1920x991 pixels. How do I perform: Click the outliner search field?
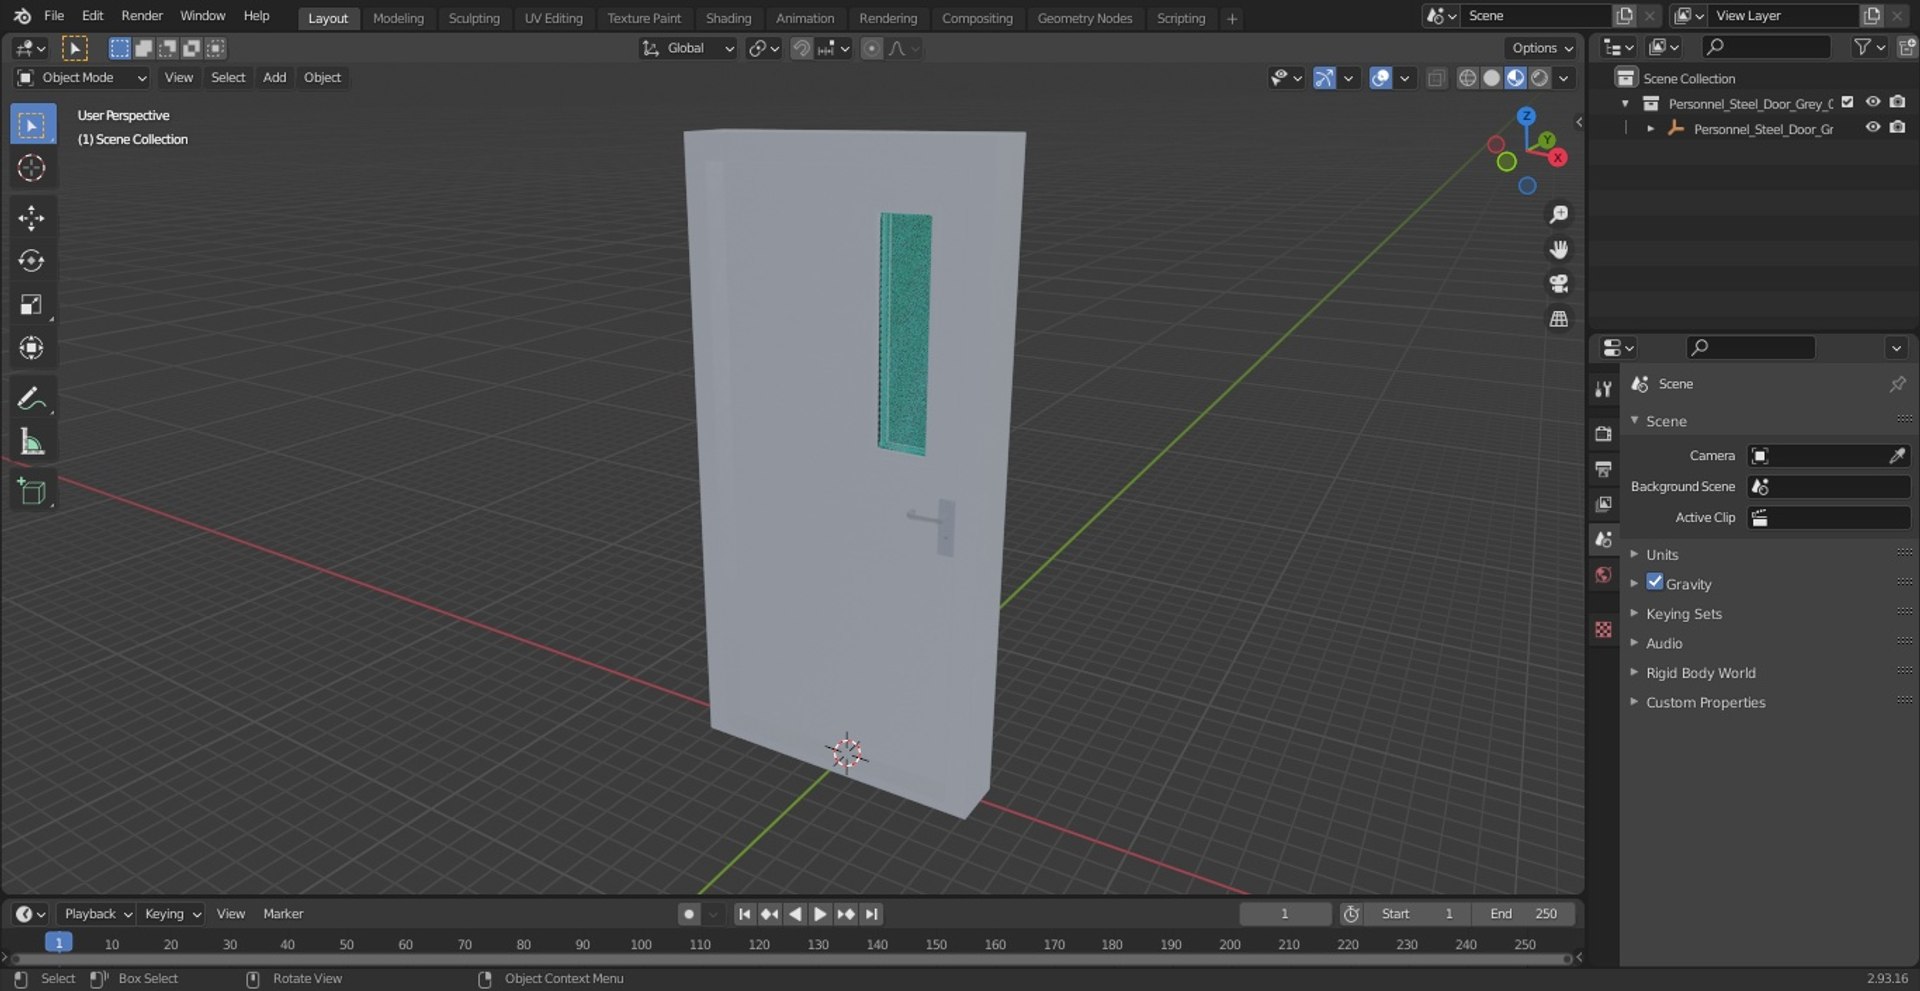click(1766, 47)
